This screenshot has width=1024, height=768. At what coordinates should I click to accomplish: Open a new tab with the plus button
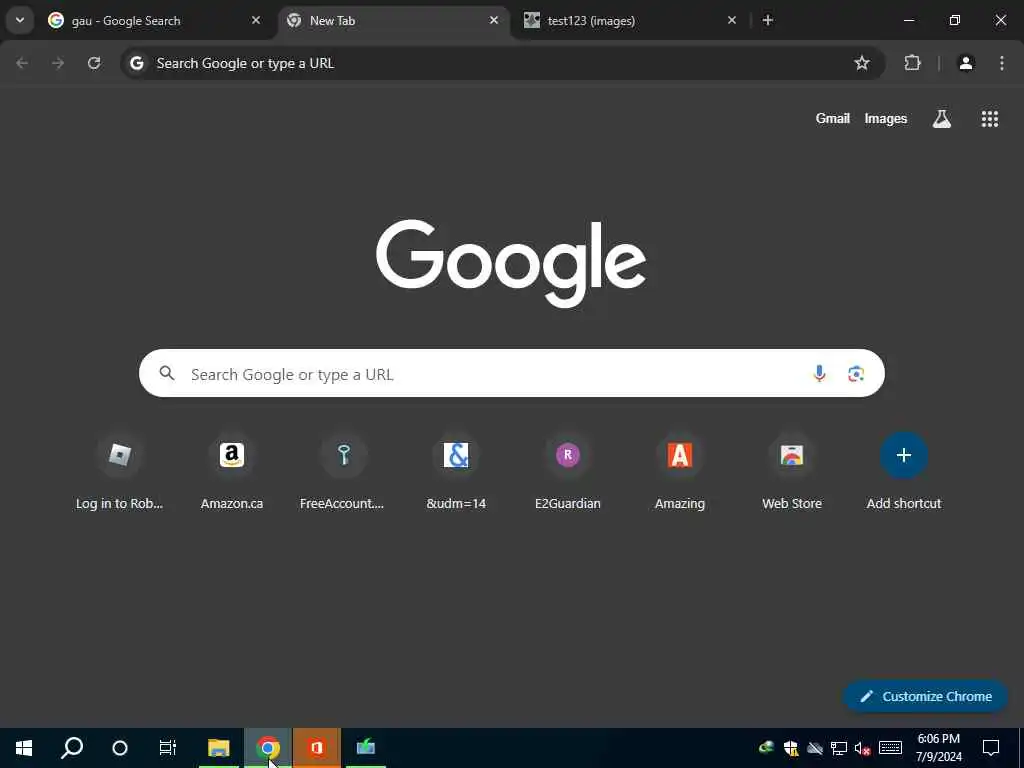pos(768,20)
